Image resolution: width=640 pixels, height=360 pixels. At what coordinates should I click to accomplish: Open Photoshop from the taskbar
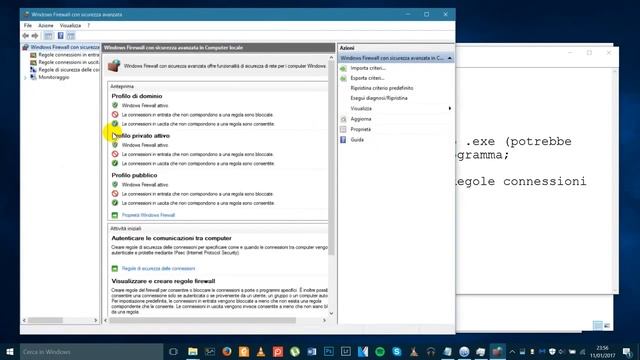pyautogui.click(x=329, y=351)
